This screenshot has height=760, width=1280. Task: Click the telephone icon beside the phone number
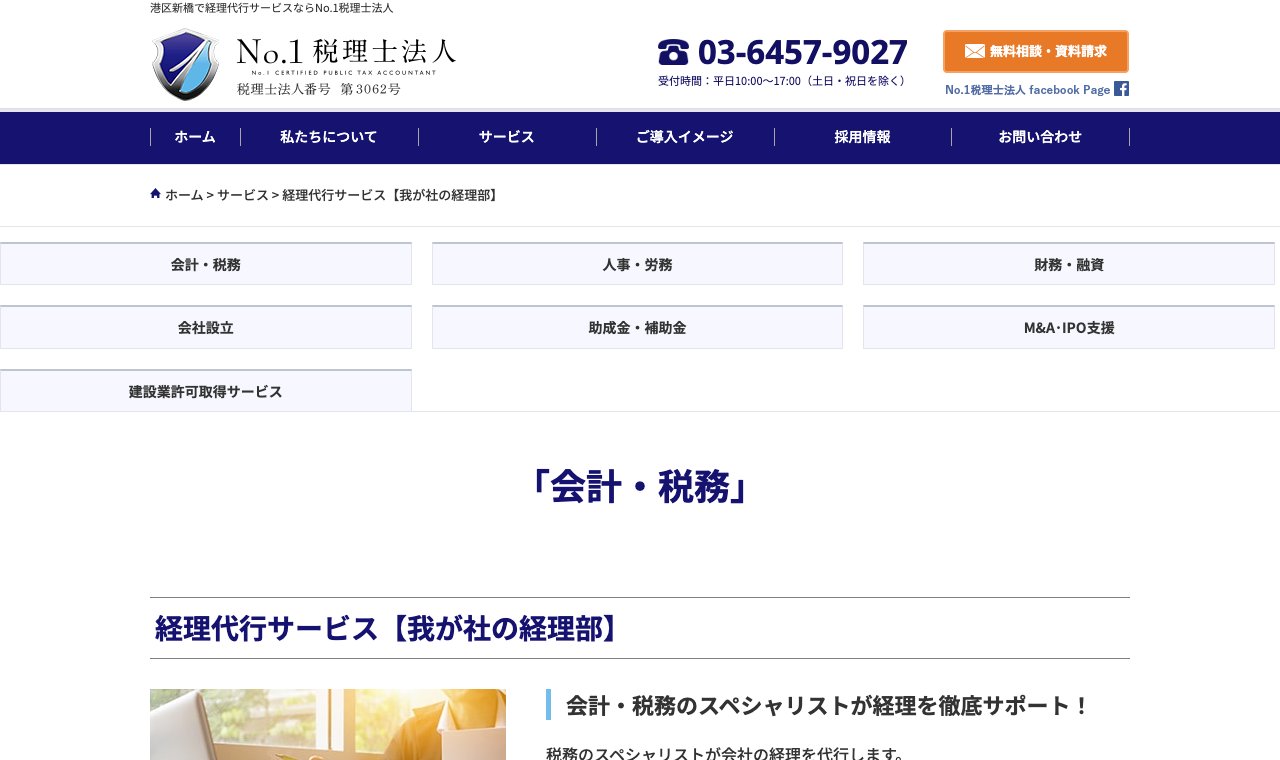(x=674, y=52)
